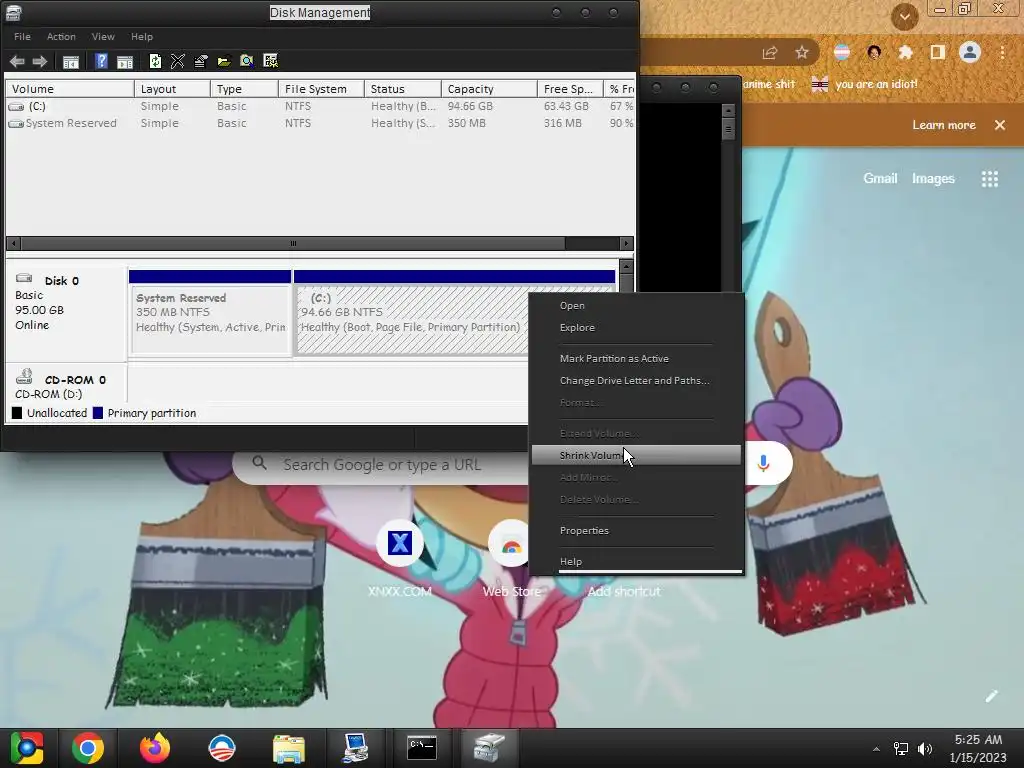Select Change Drive Letter and Paths
Image resolution: width=1024 pixels, height=768 pixels.
coord(636,381)
